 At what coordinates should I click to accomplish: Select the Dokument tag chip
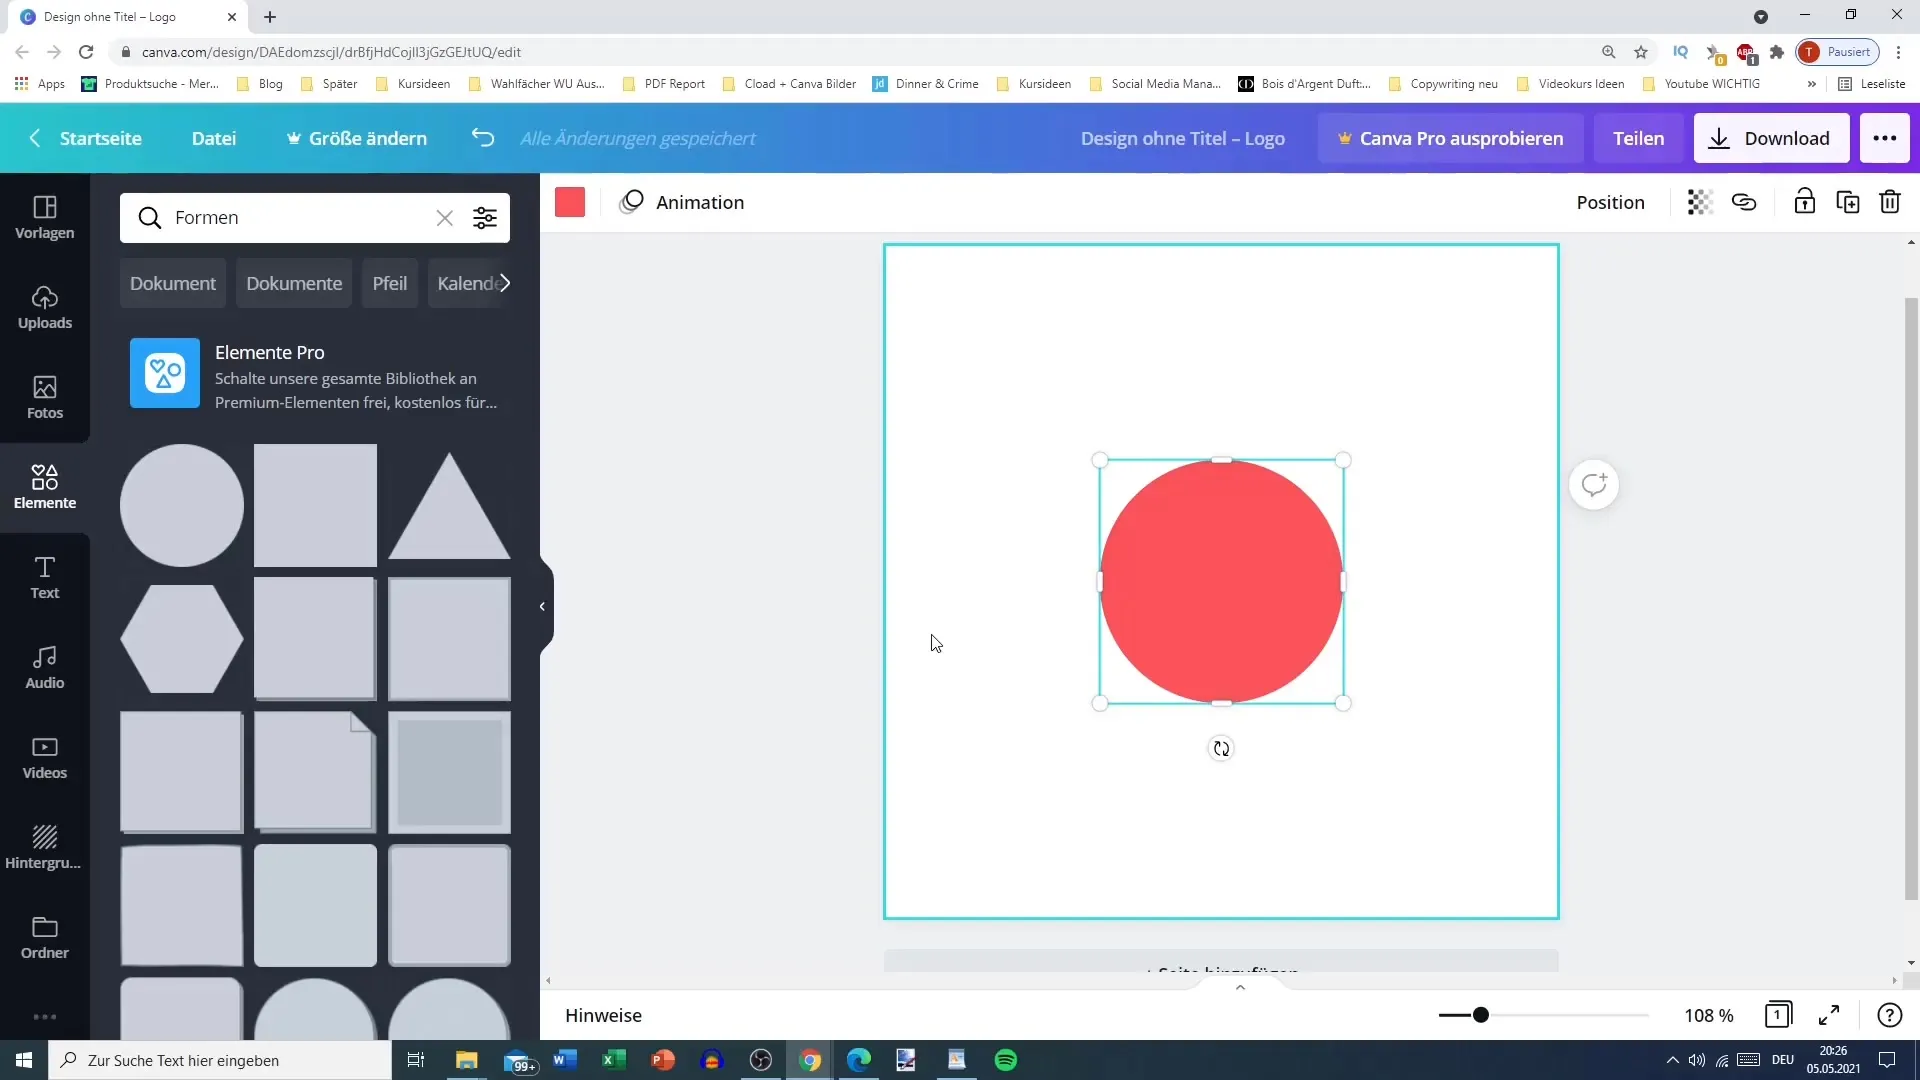point(173,283)
